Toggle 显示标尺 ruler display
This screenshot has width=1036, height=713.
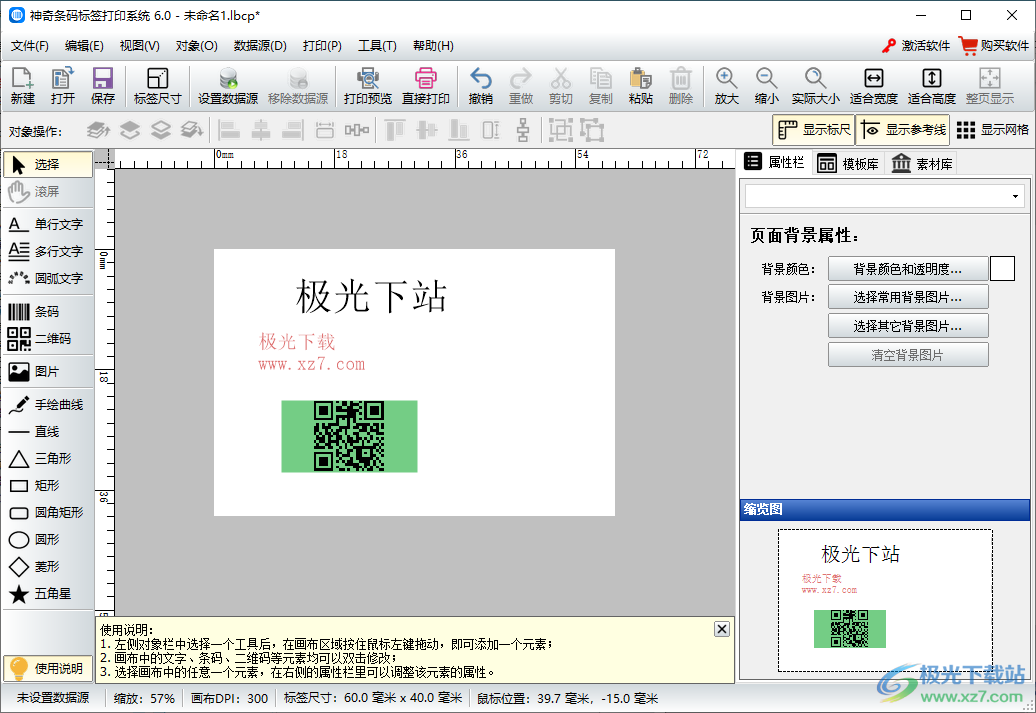(x=813, y=130)
